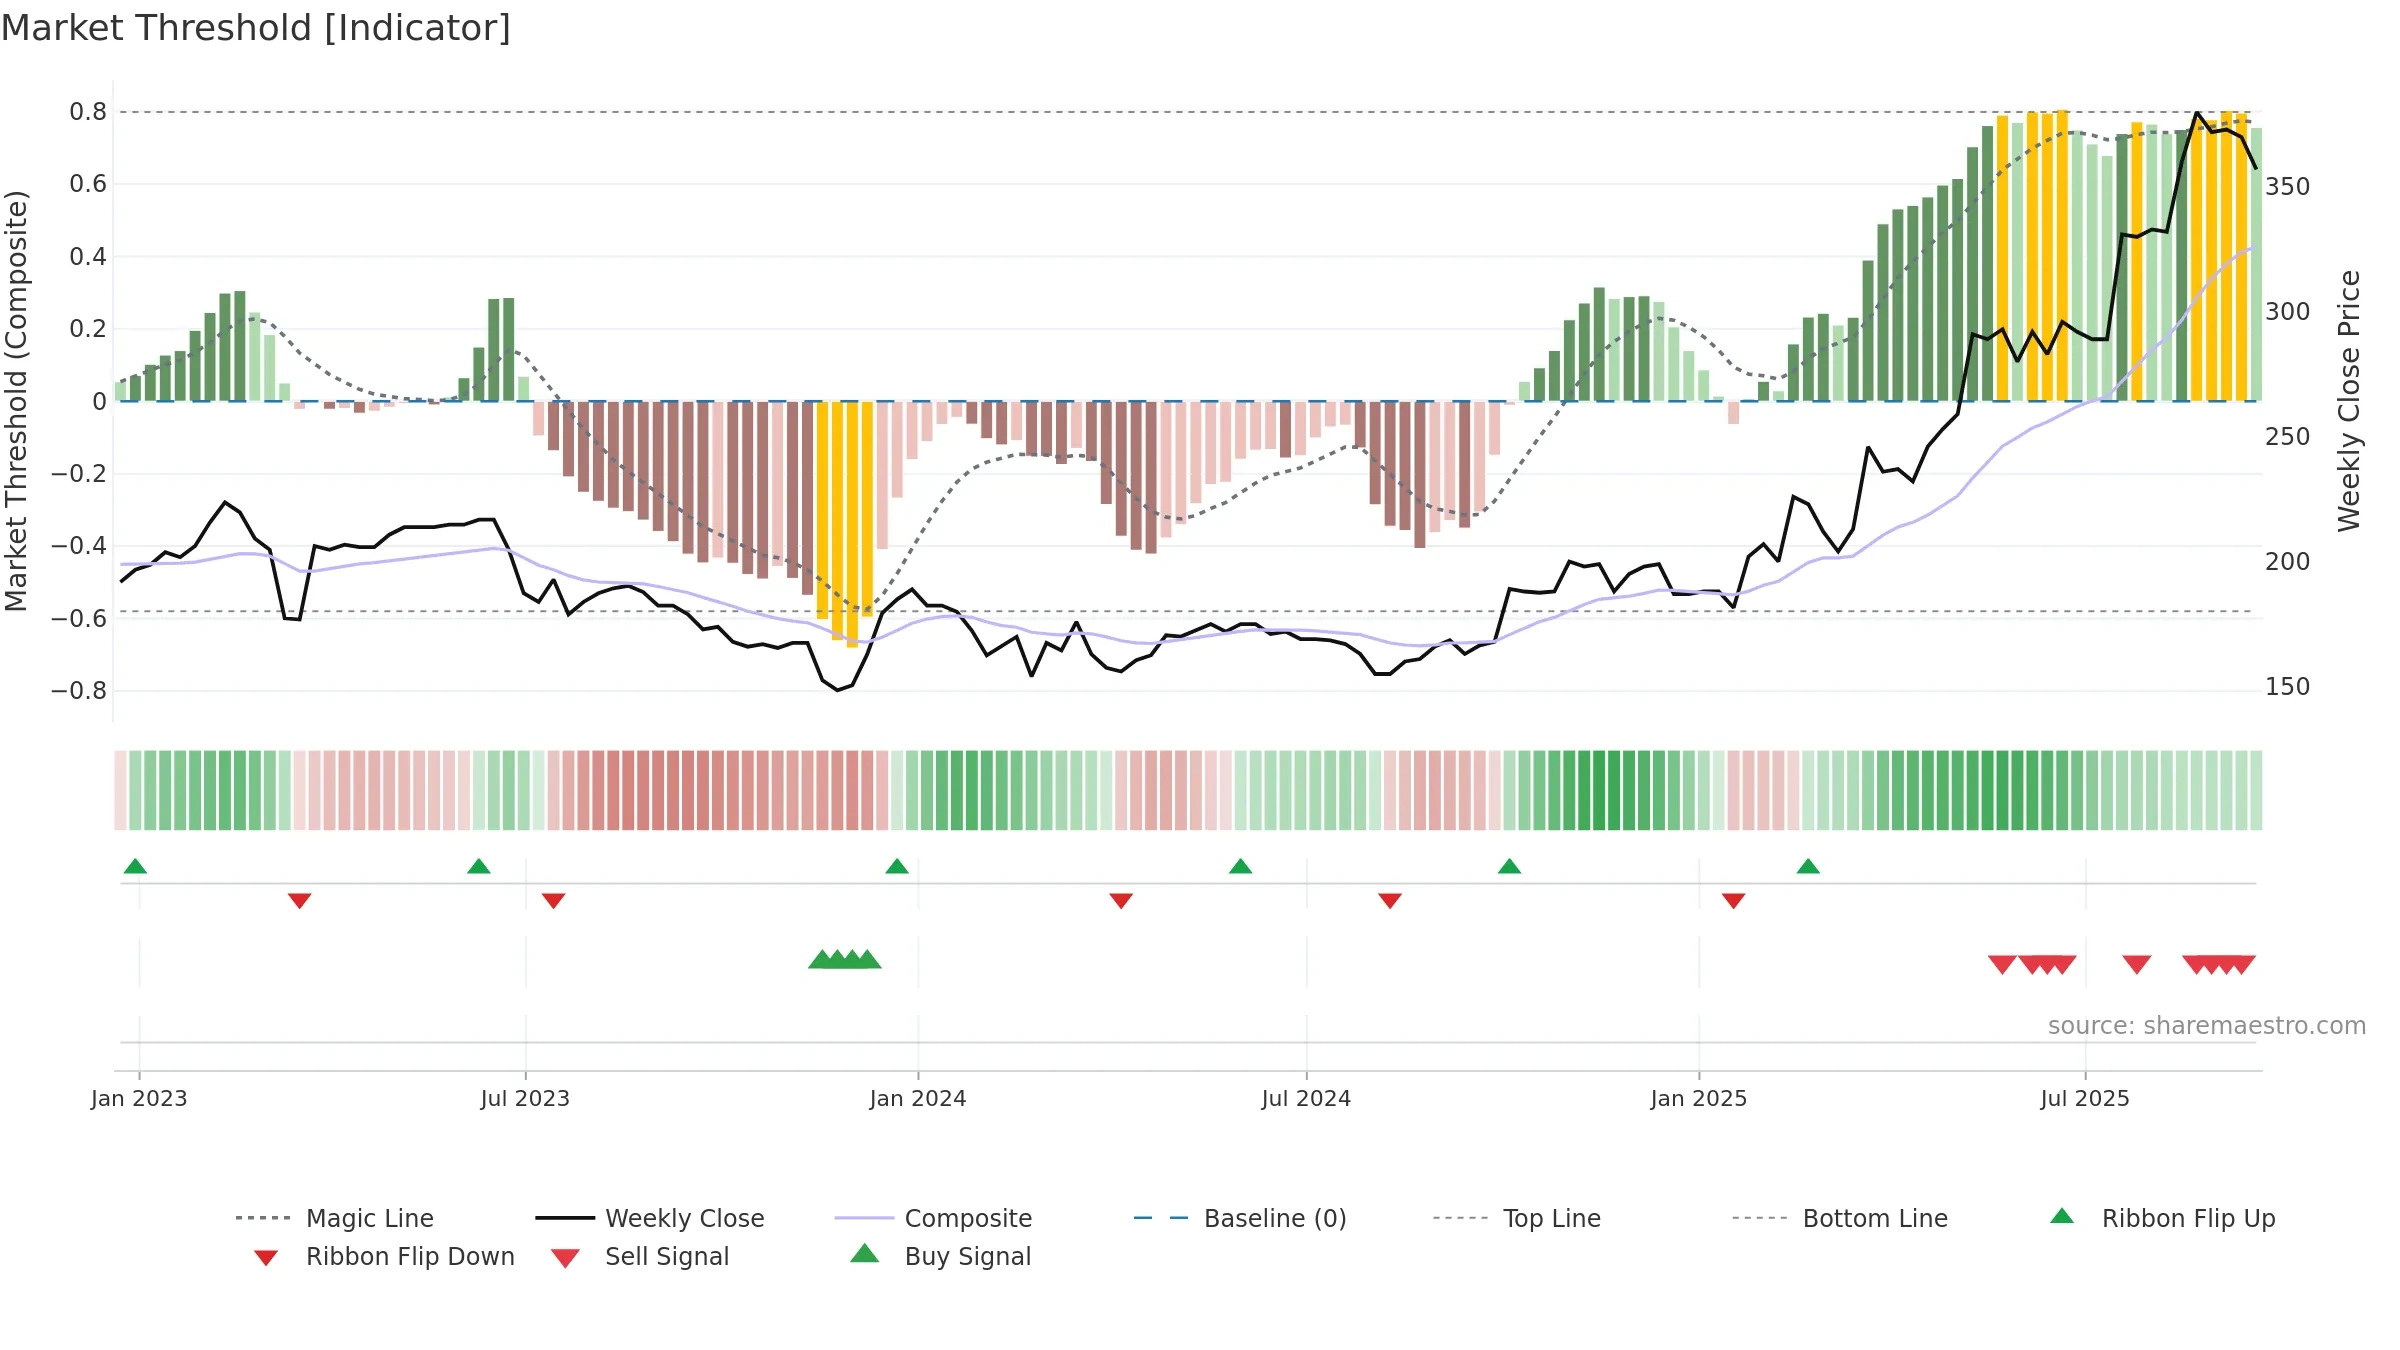Click the Jul 2025 x-axis label
Screen dimensions: 2400x1350
[x=2085, y=1098]
